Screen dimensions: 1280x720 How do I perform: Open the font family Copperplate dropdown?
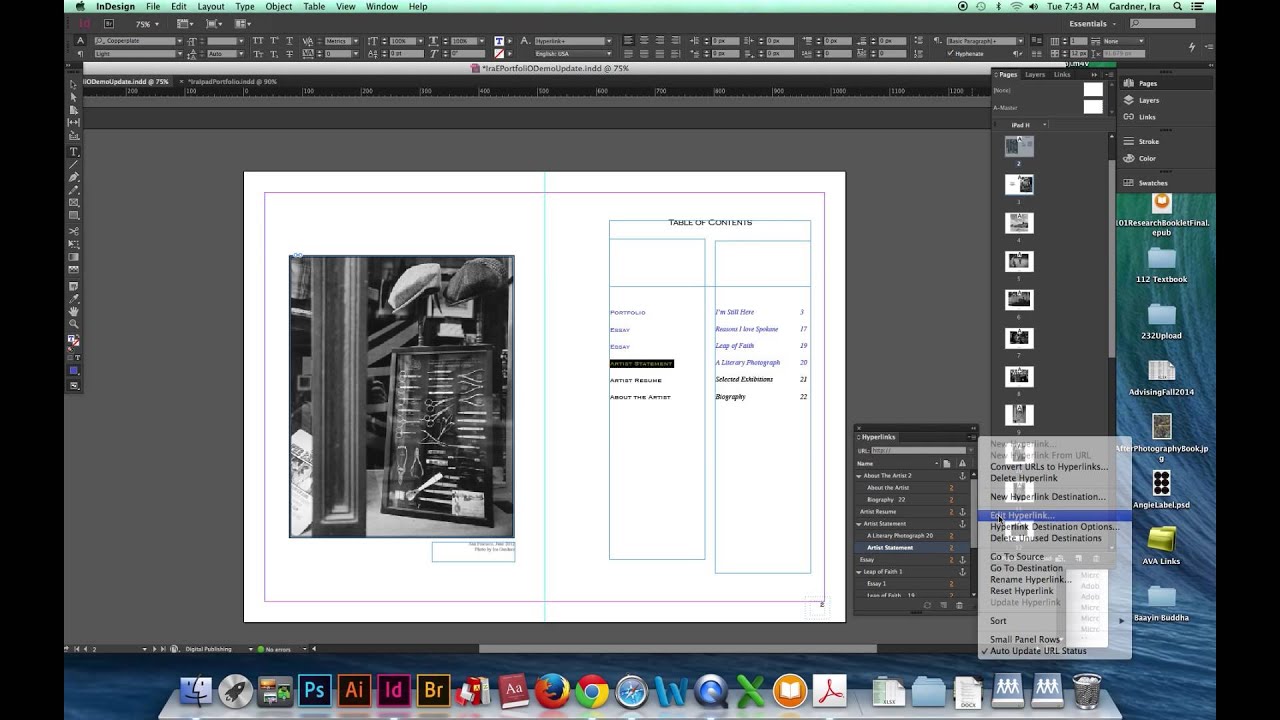point(179,41)
